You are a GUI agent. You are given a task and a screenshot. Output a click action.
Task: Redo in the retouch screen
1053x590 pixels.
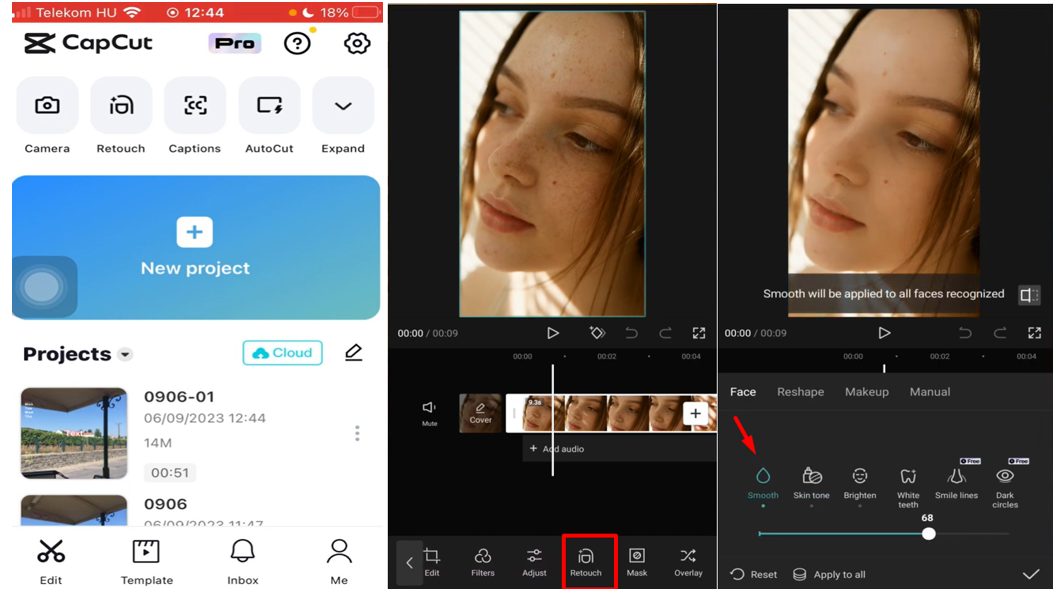[x=1000, y=333]
